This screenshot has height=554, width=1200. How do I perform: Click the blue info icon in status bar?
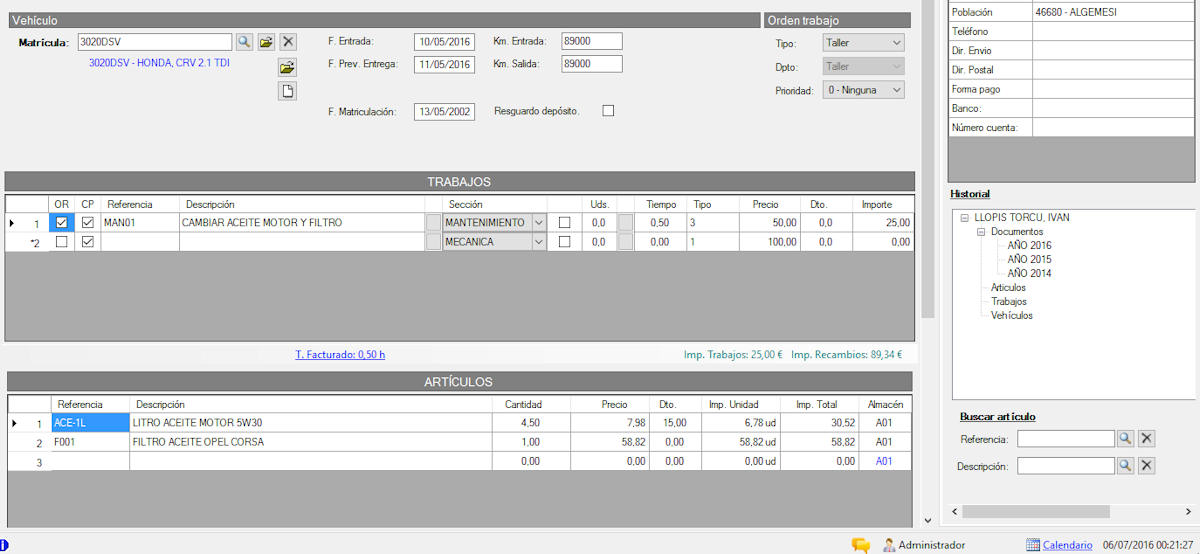point(4,545)
